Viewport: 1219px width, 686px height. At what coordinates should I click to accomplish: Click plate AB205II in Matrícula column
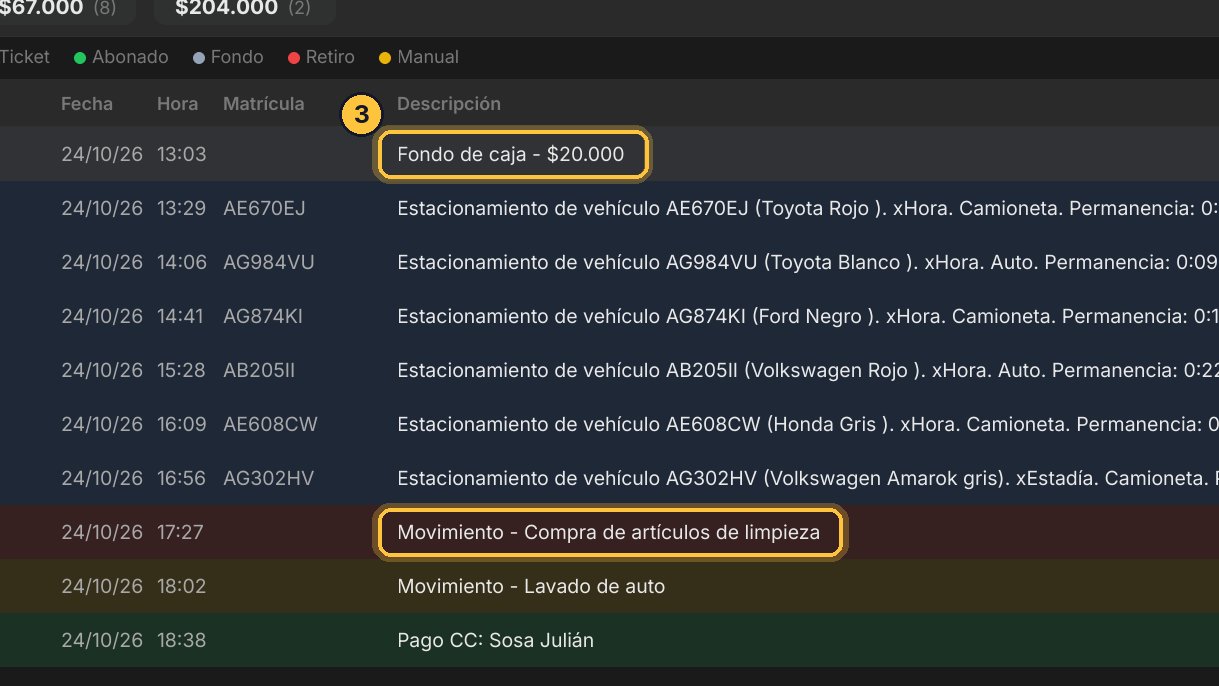click(259, 370)
